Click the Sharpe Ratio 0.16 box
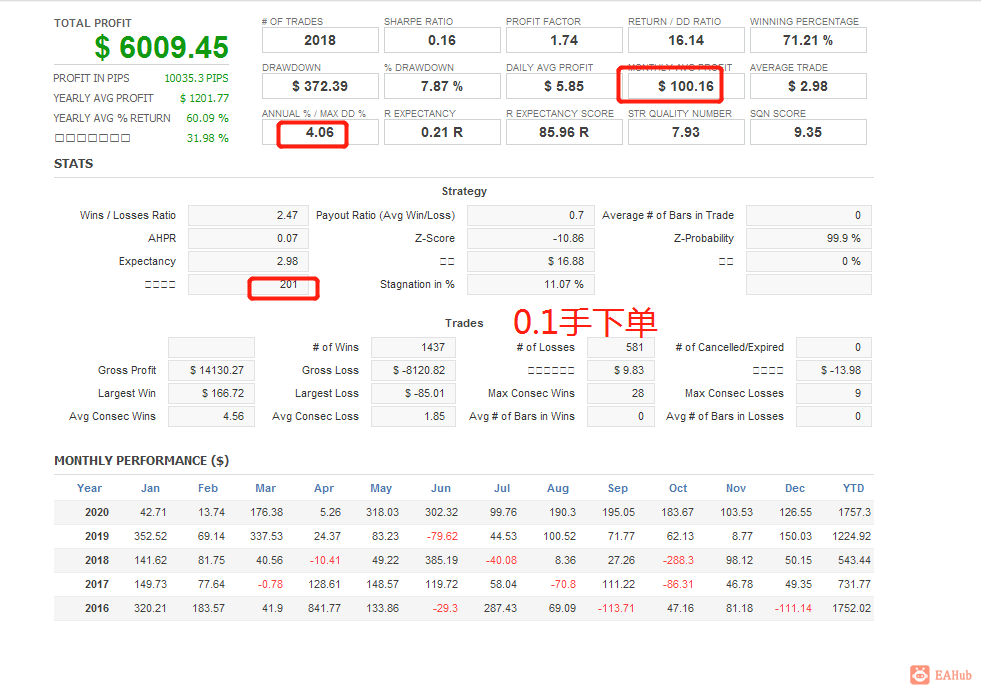 tap(442, 41)
